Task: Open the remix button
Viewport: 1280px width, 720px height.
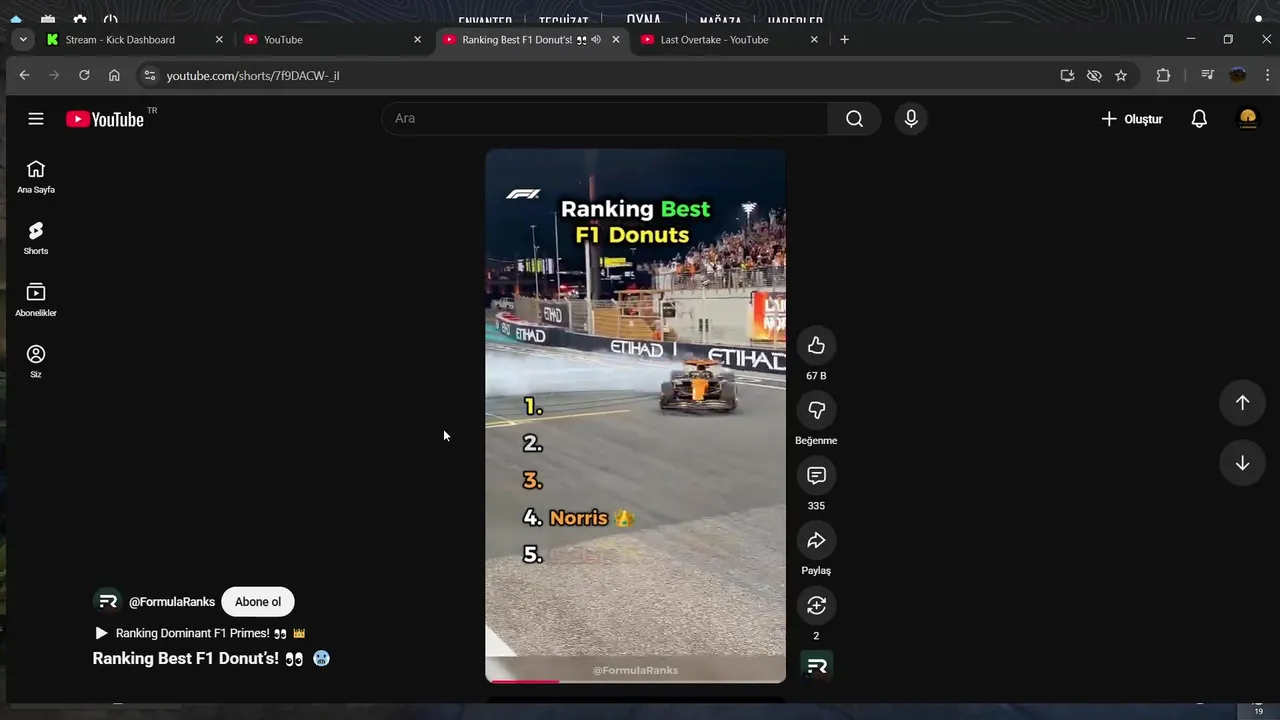Action: (816, 606)
